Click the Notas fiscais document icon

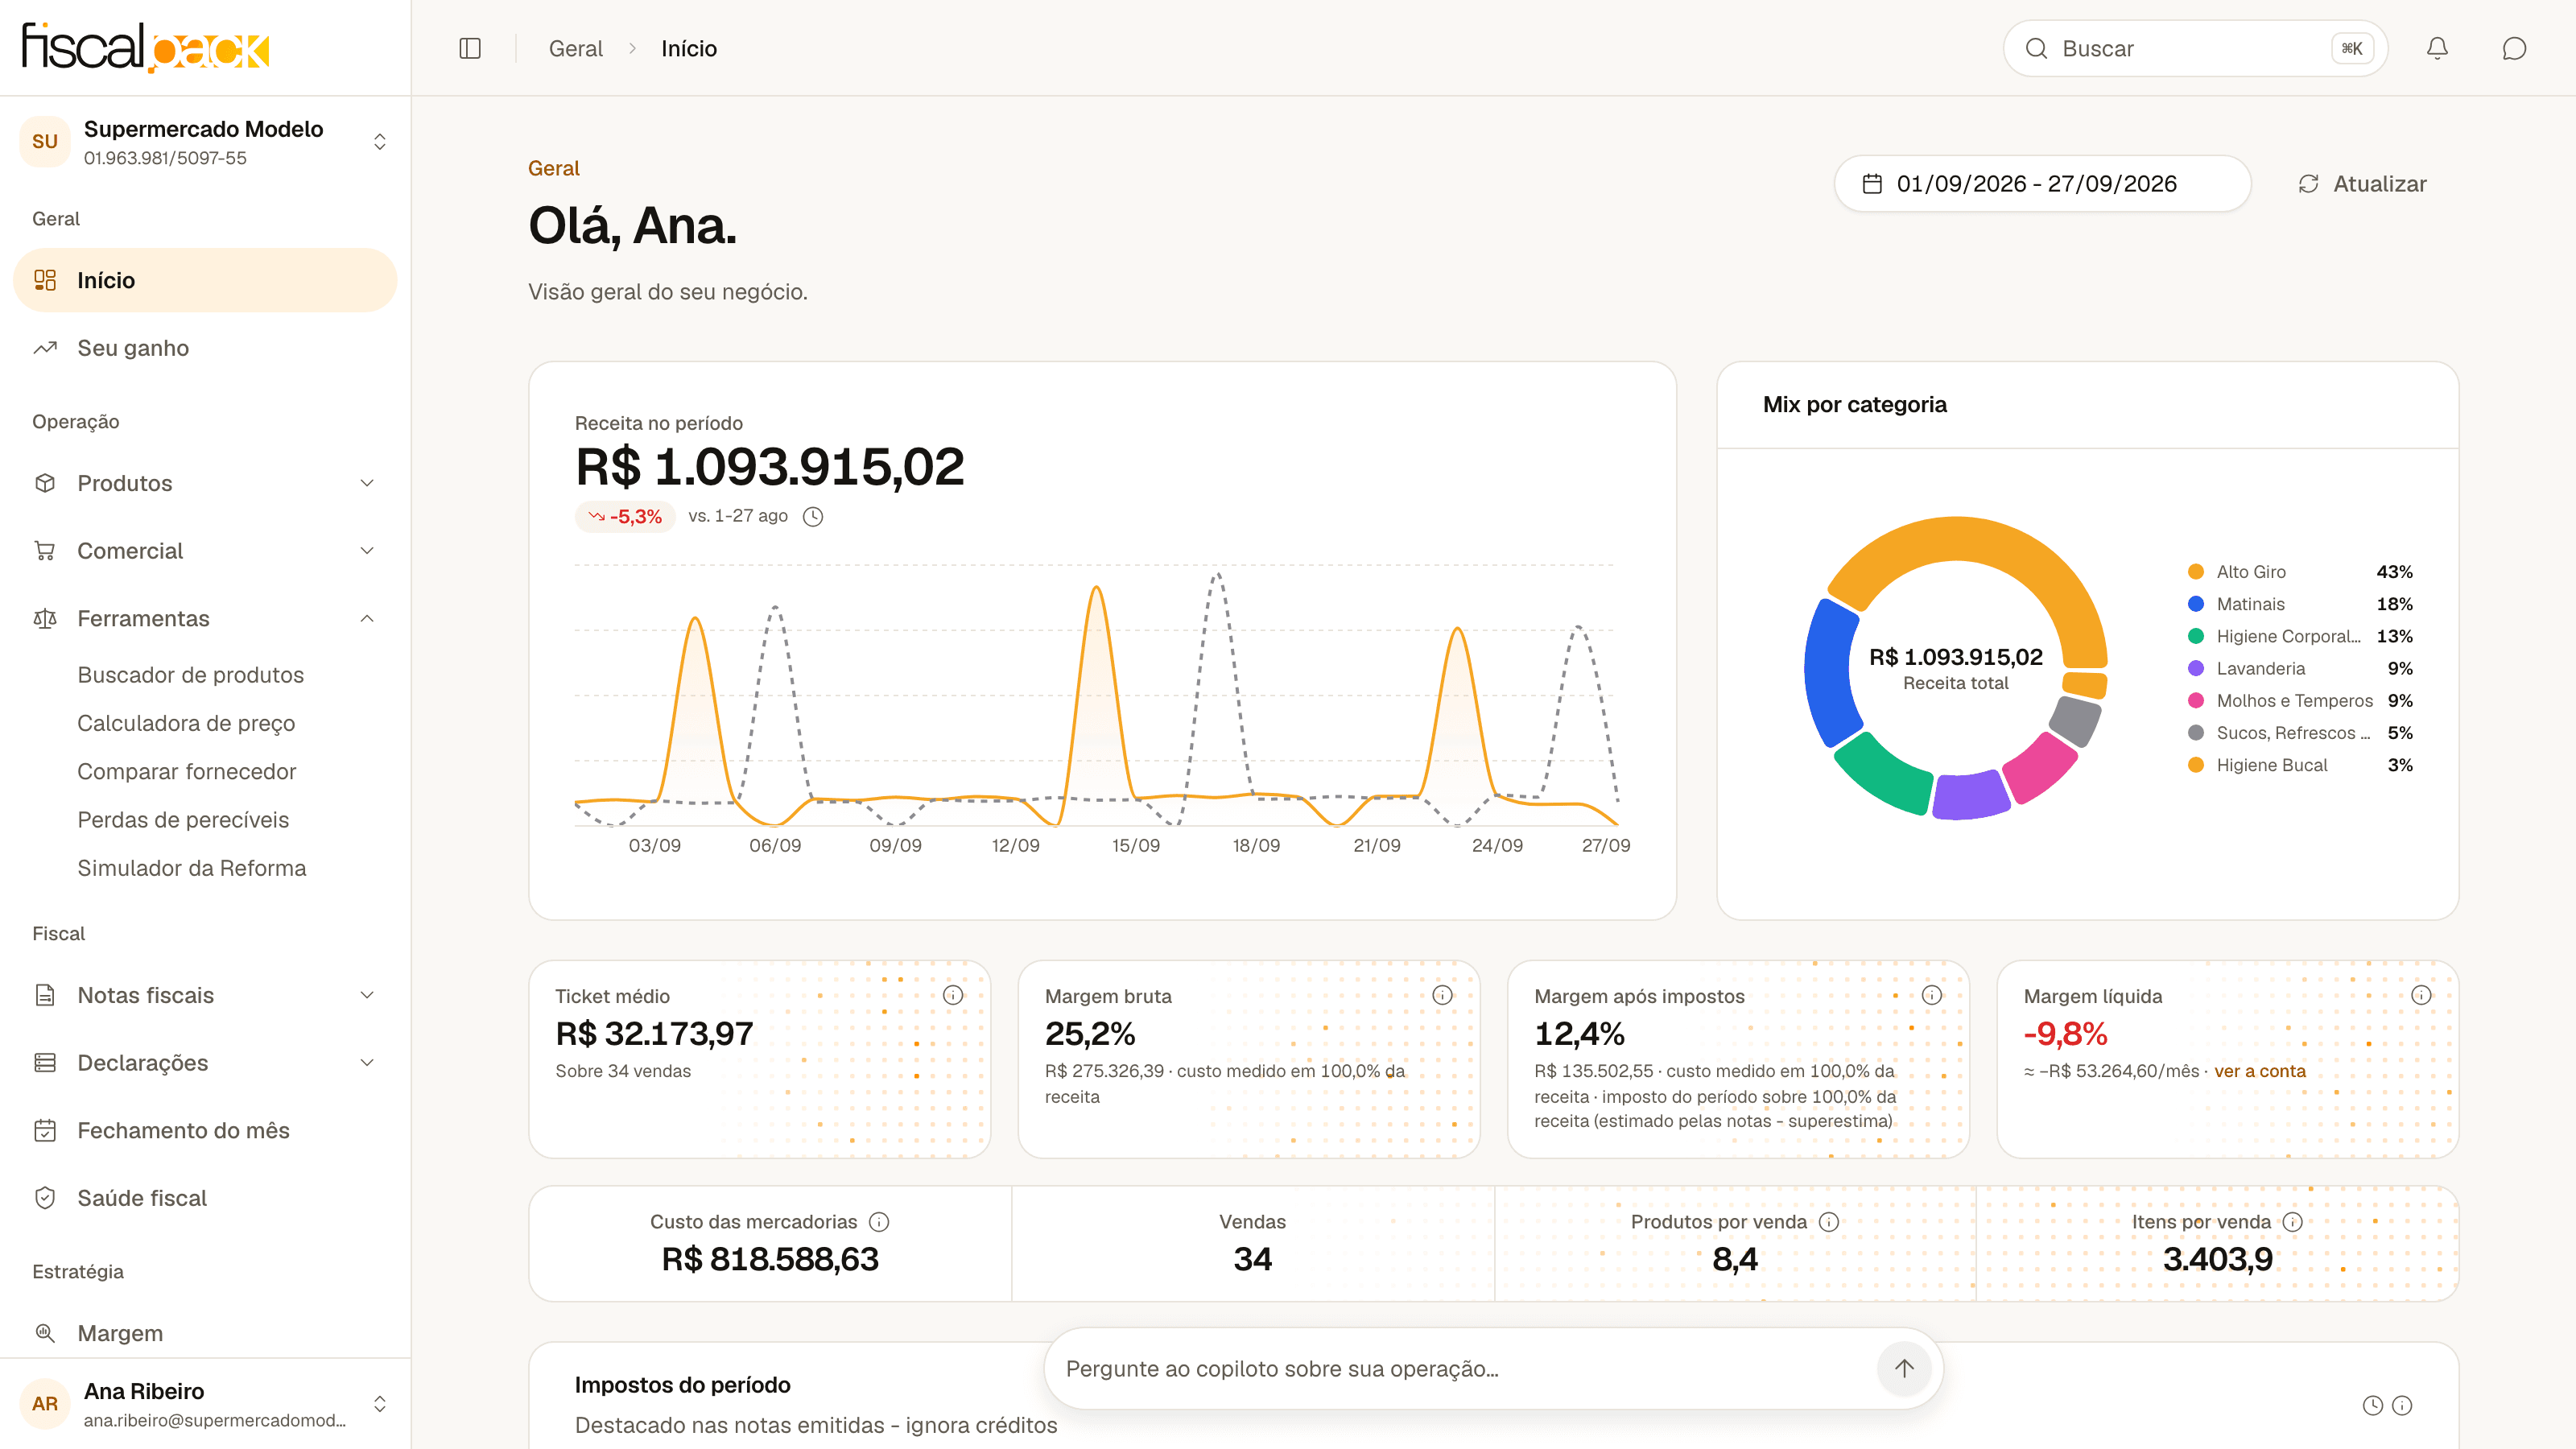pos(45,995)
